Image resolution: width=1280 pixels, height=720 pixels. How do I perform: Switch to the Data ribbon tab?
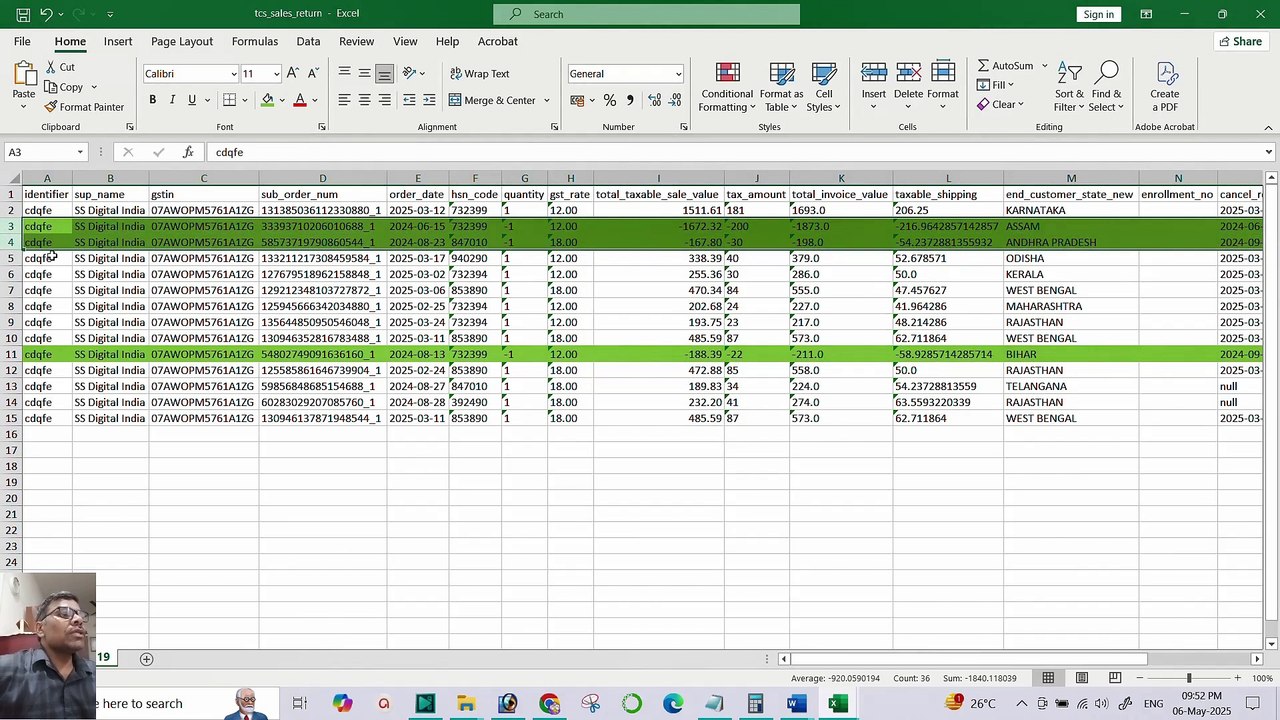click(x=308, y=41)
